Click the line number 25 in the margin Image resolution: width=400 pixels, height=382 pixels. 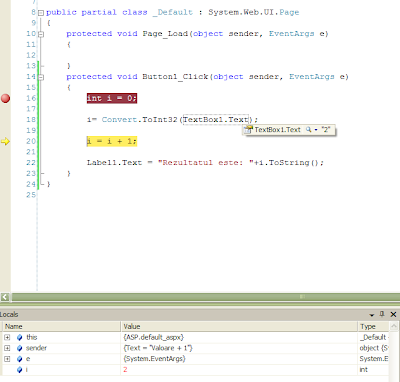coord(31,195)
